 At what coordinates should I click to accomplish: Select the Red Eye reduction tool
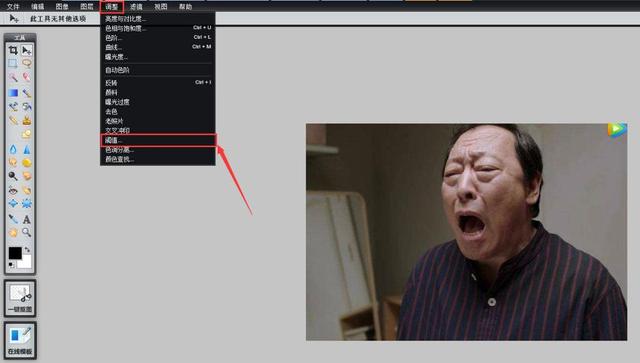pyautogui.click(x=13, y=190)
